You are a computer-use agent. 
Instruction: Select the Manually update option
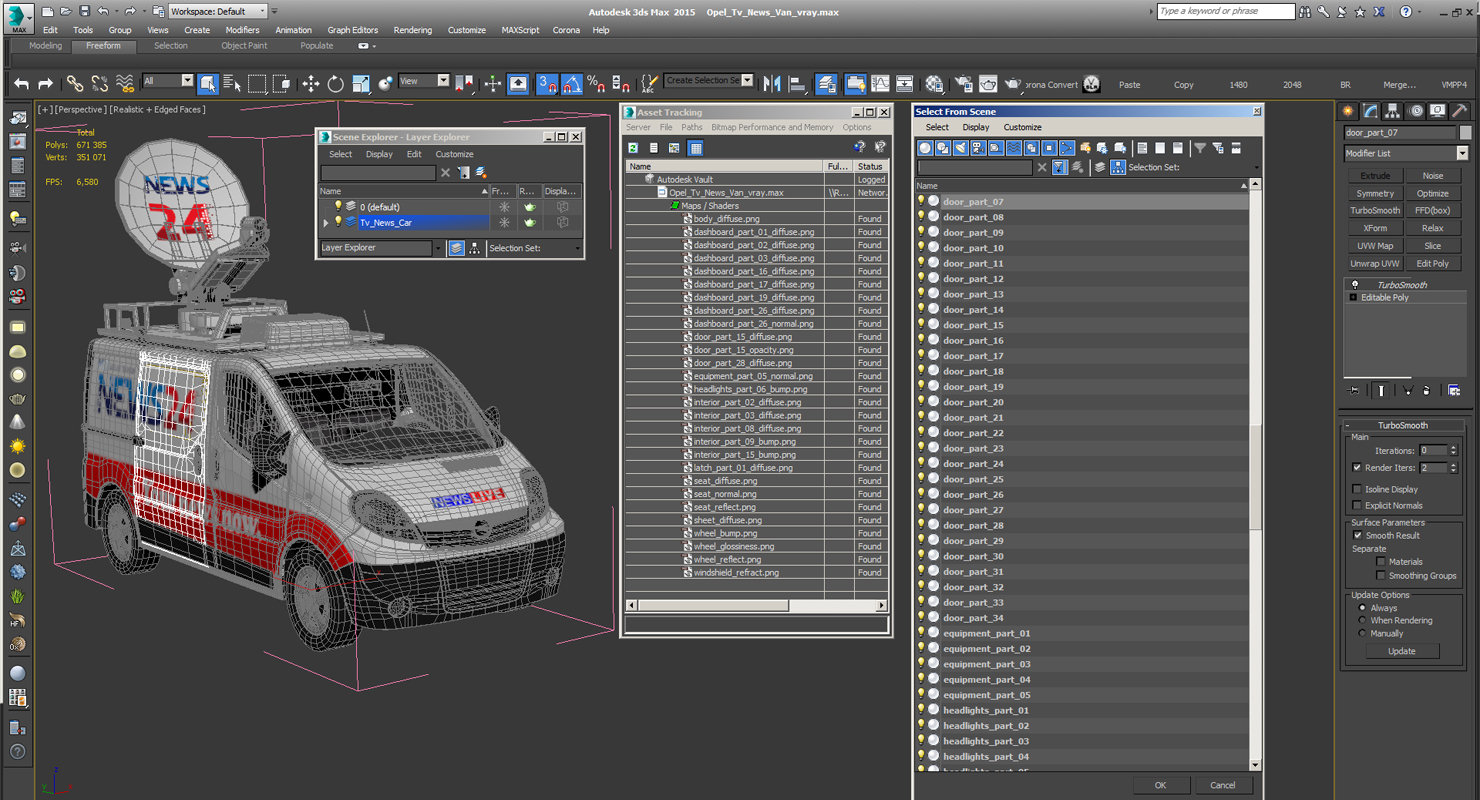[x=1362, y=633]
